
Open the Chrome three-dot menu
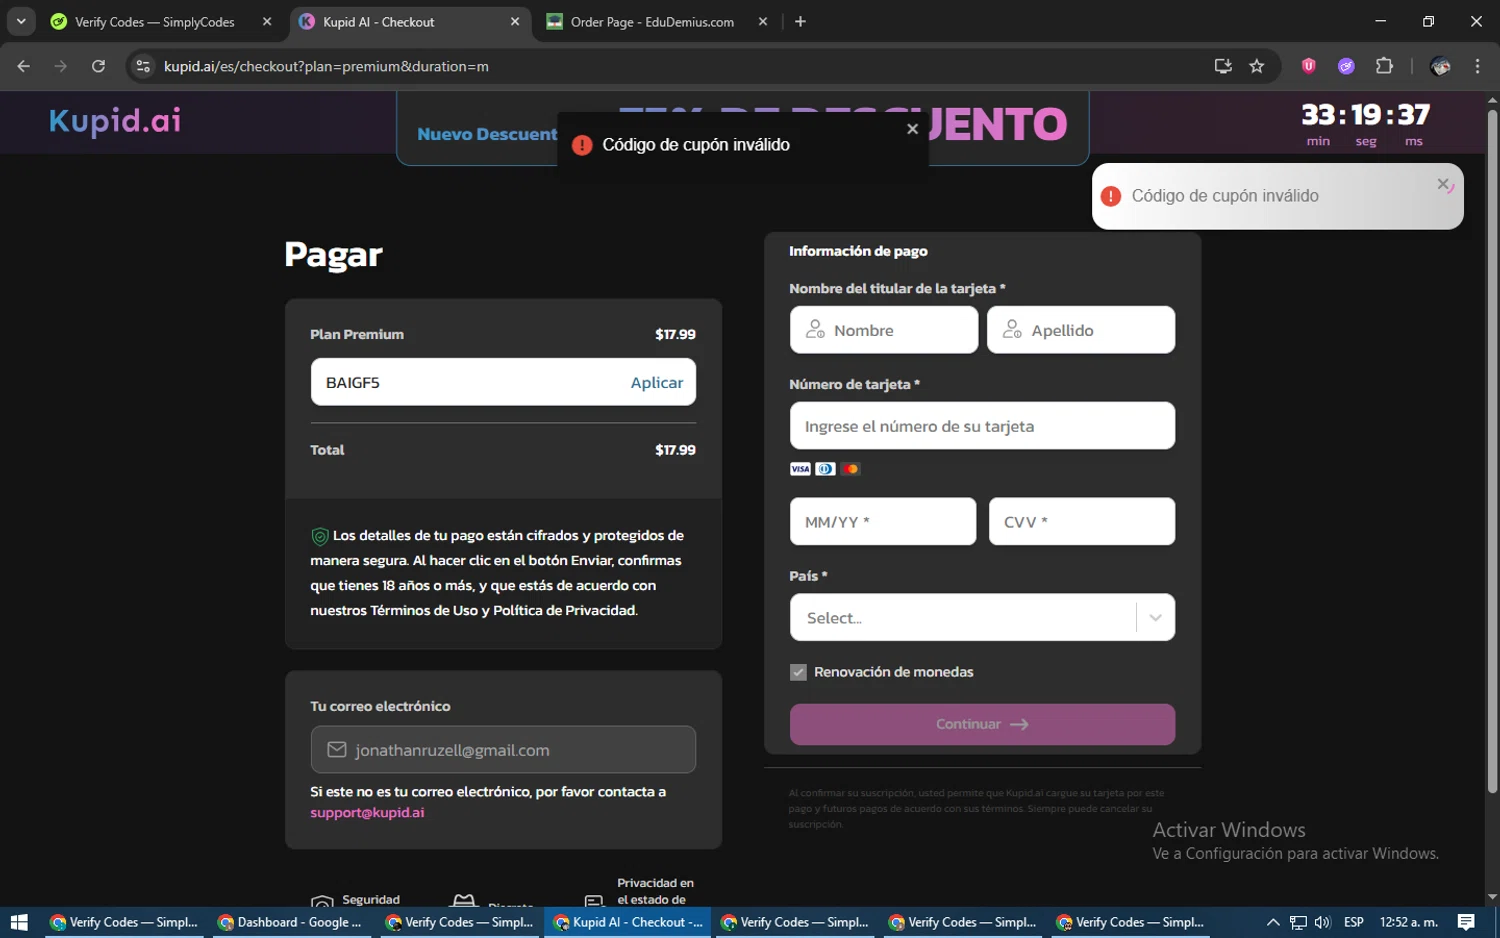click(1477, 66)
